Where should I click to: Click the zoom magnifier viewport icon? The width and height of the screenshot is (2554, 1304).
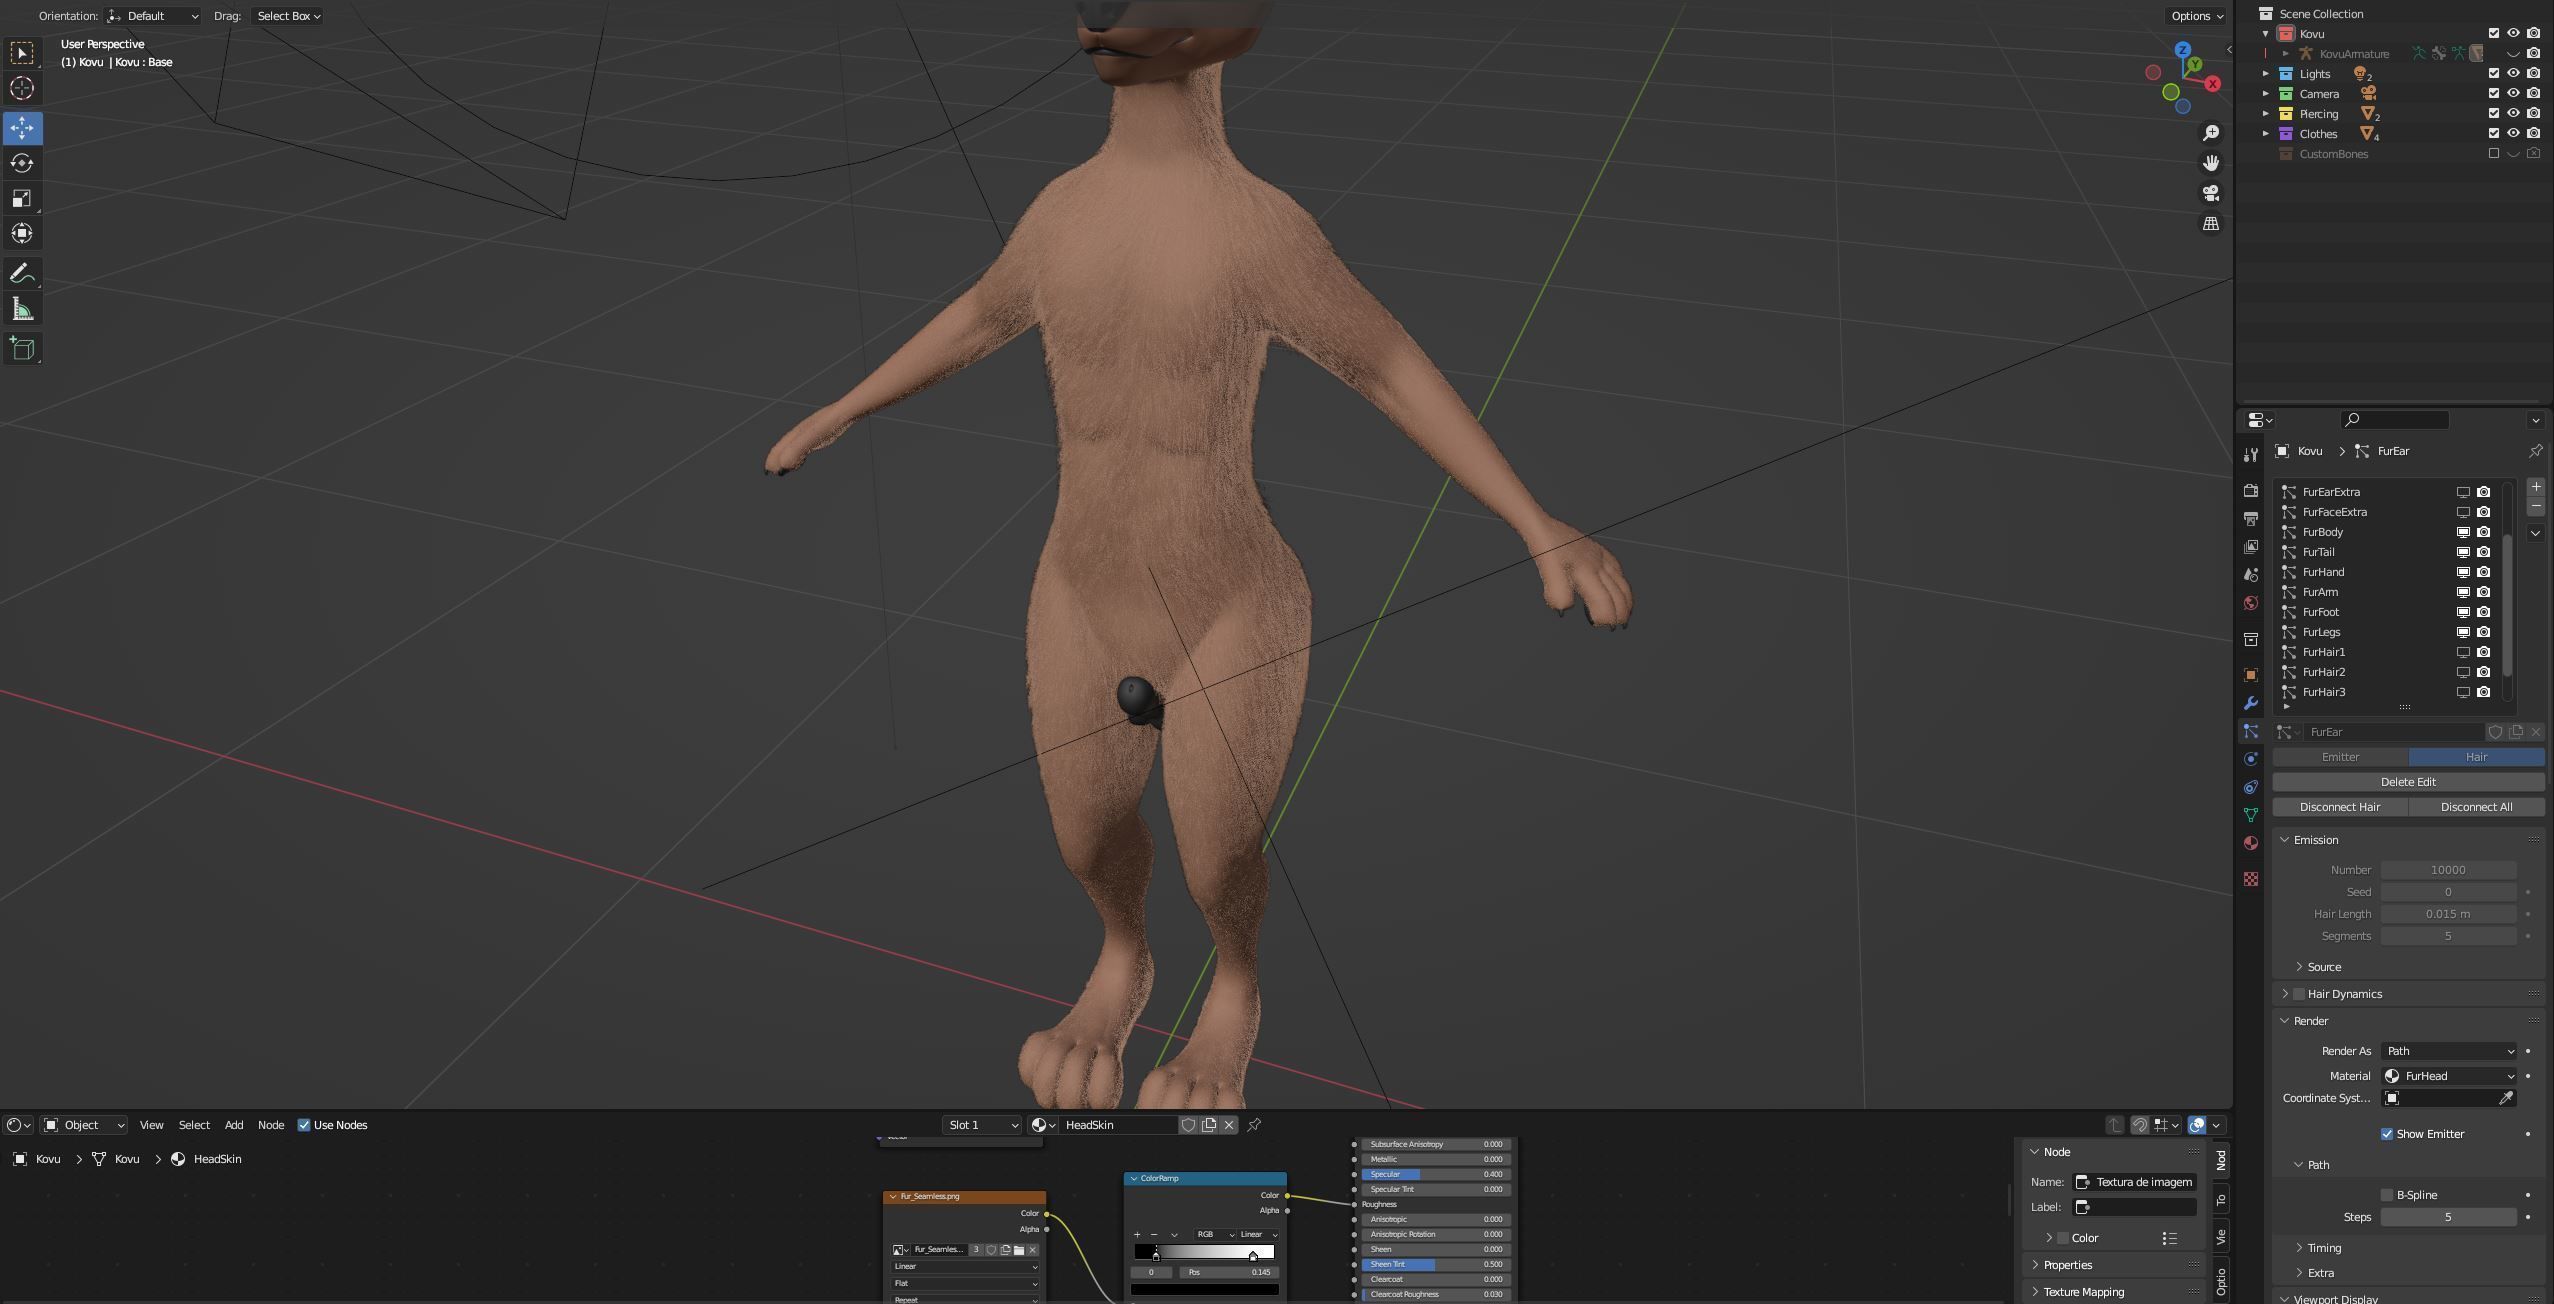click(x=2211, y=133)
